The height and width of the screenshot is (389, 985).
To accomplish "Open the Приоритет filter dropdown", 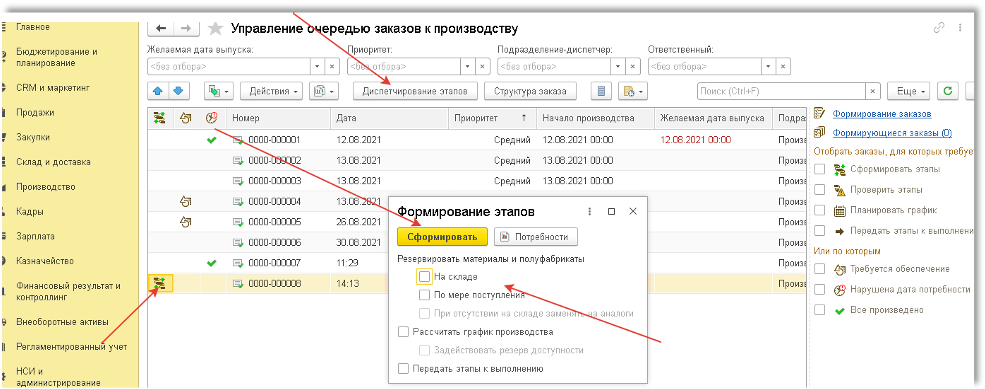I will 467,66.
